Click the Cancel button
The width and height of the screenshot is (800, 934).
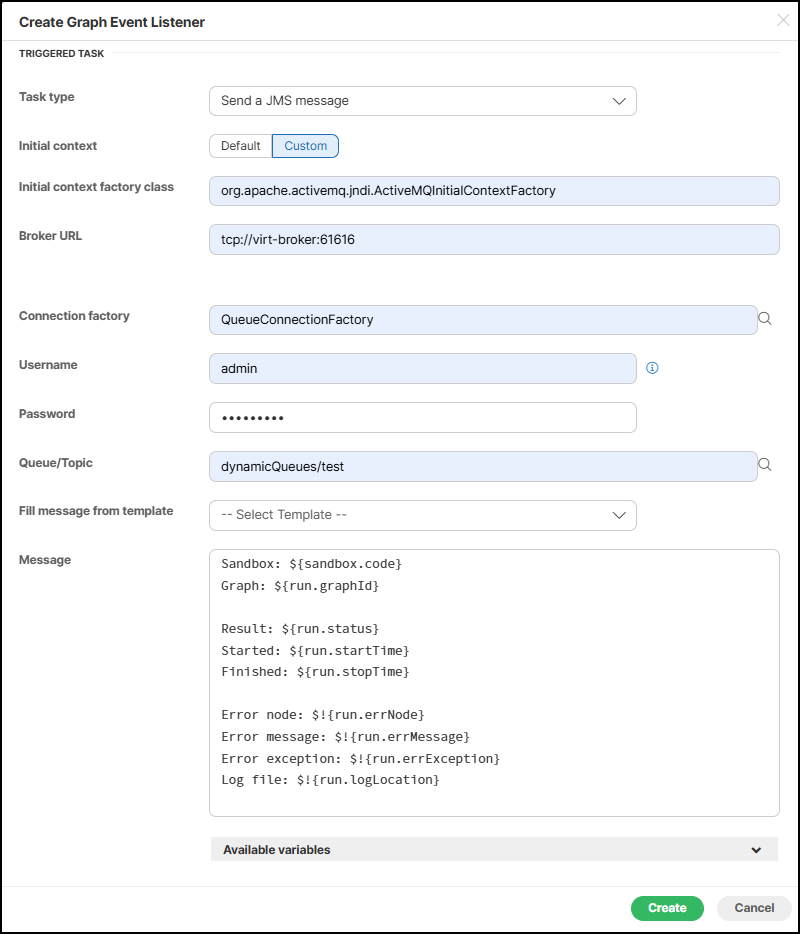coord(754,908)
